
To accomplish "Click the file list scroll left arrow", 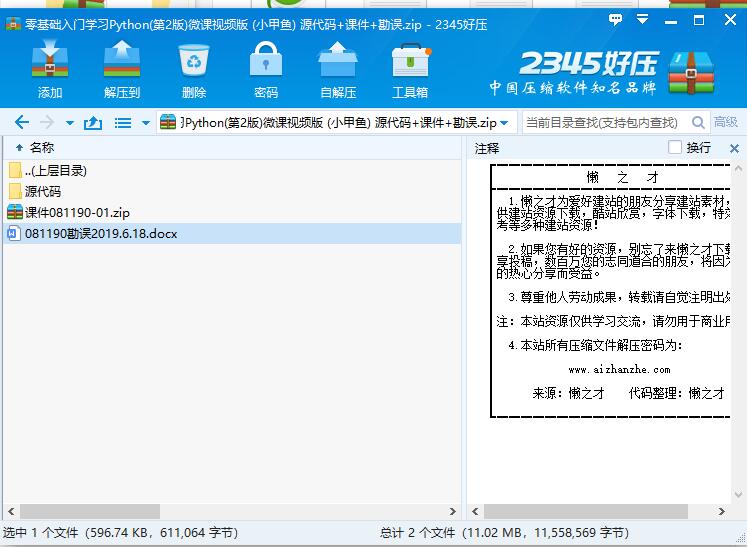I will (x=11, y=511).
